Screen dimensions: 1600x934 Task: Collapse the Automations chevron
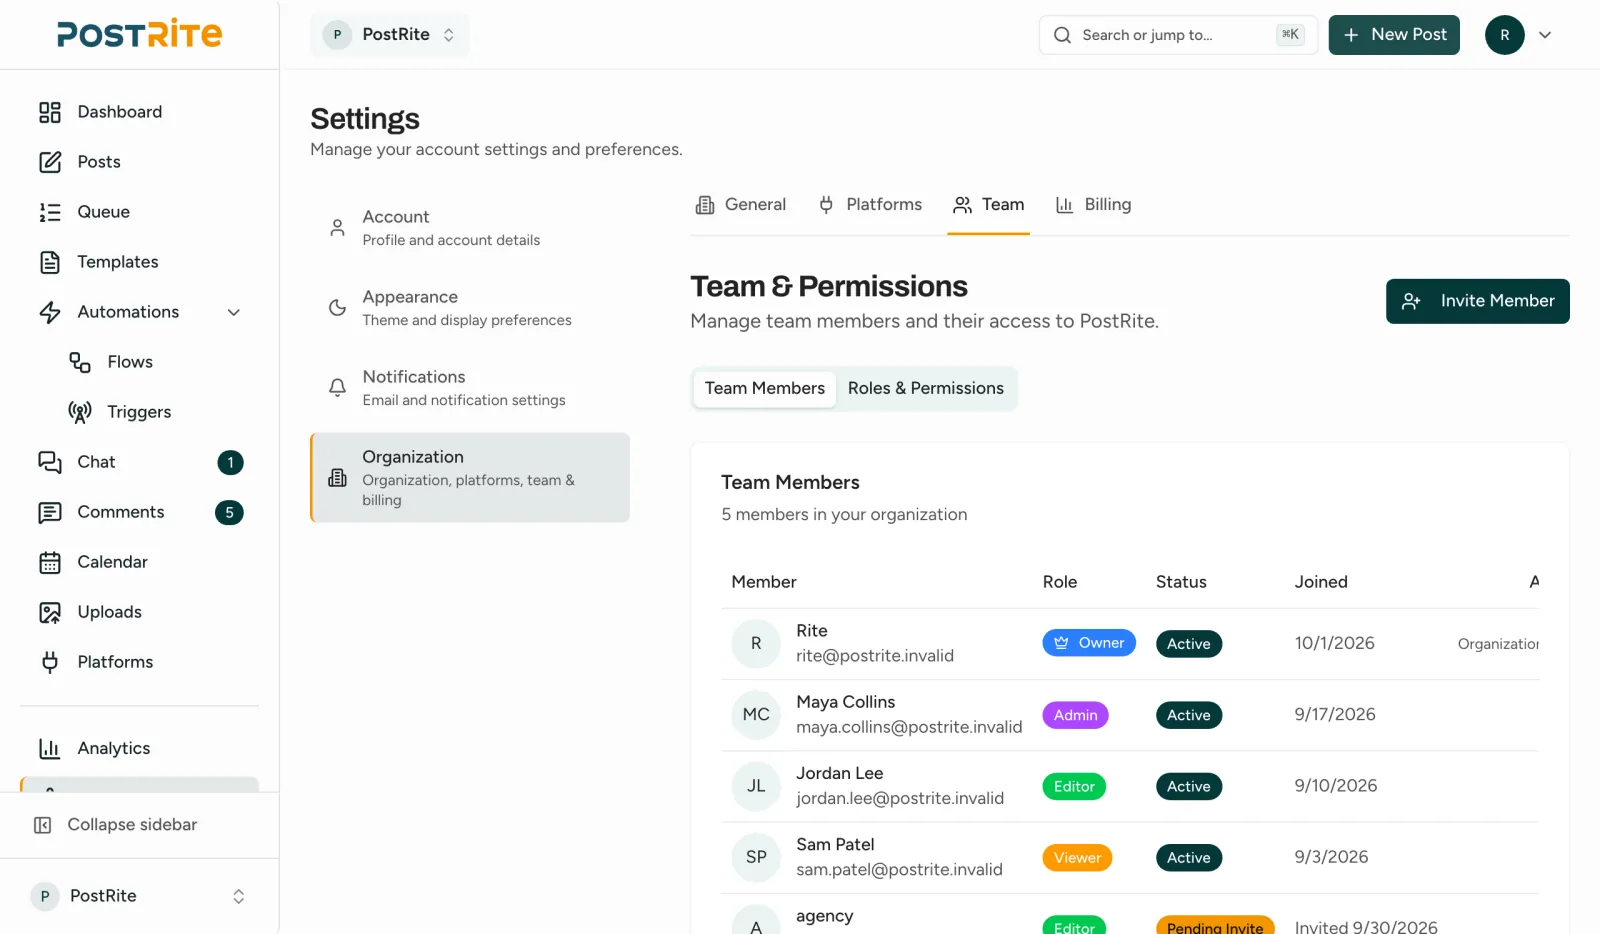[x=234, y=312]
